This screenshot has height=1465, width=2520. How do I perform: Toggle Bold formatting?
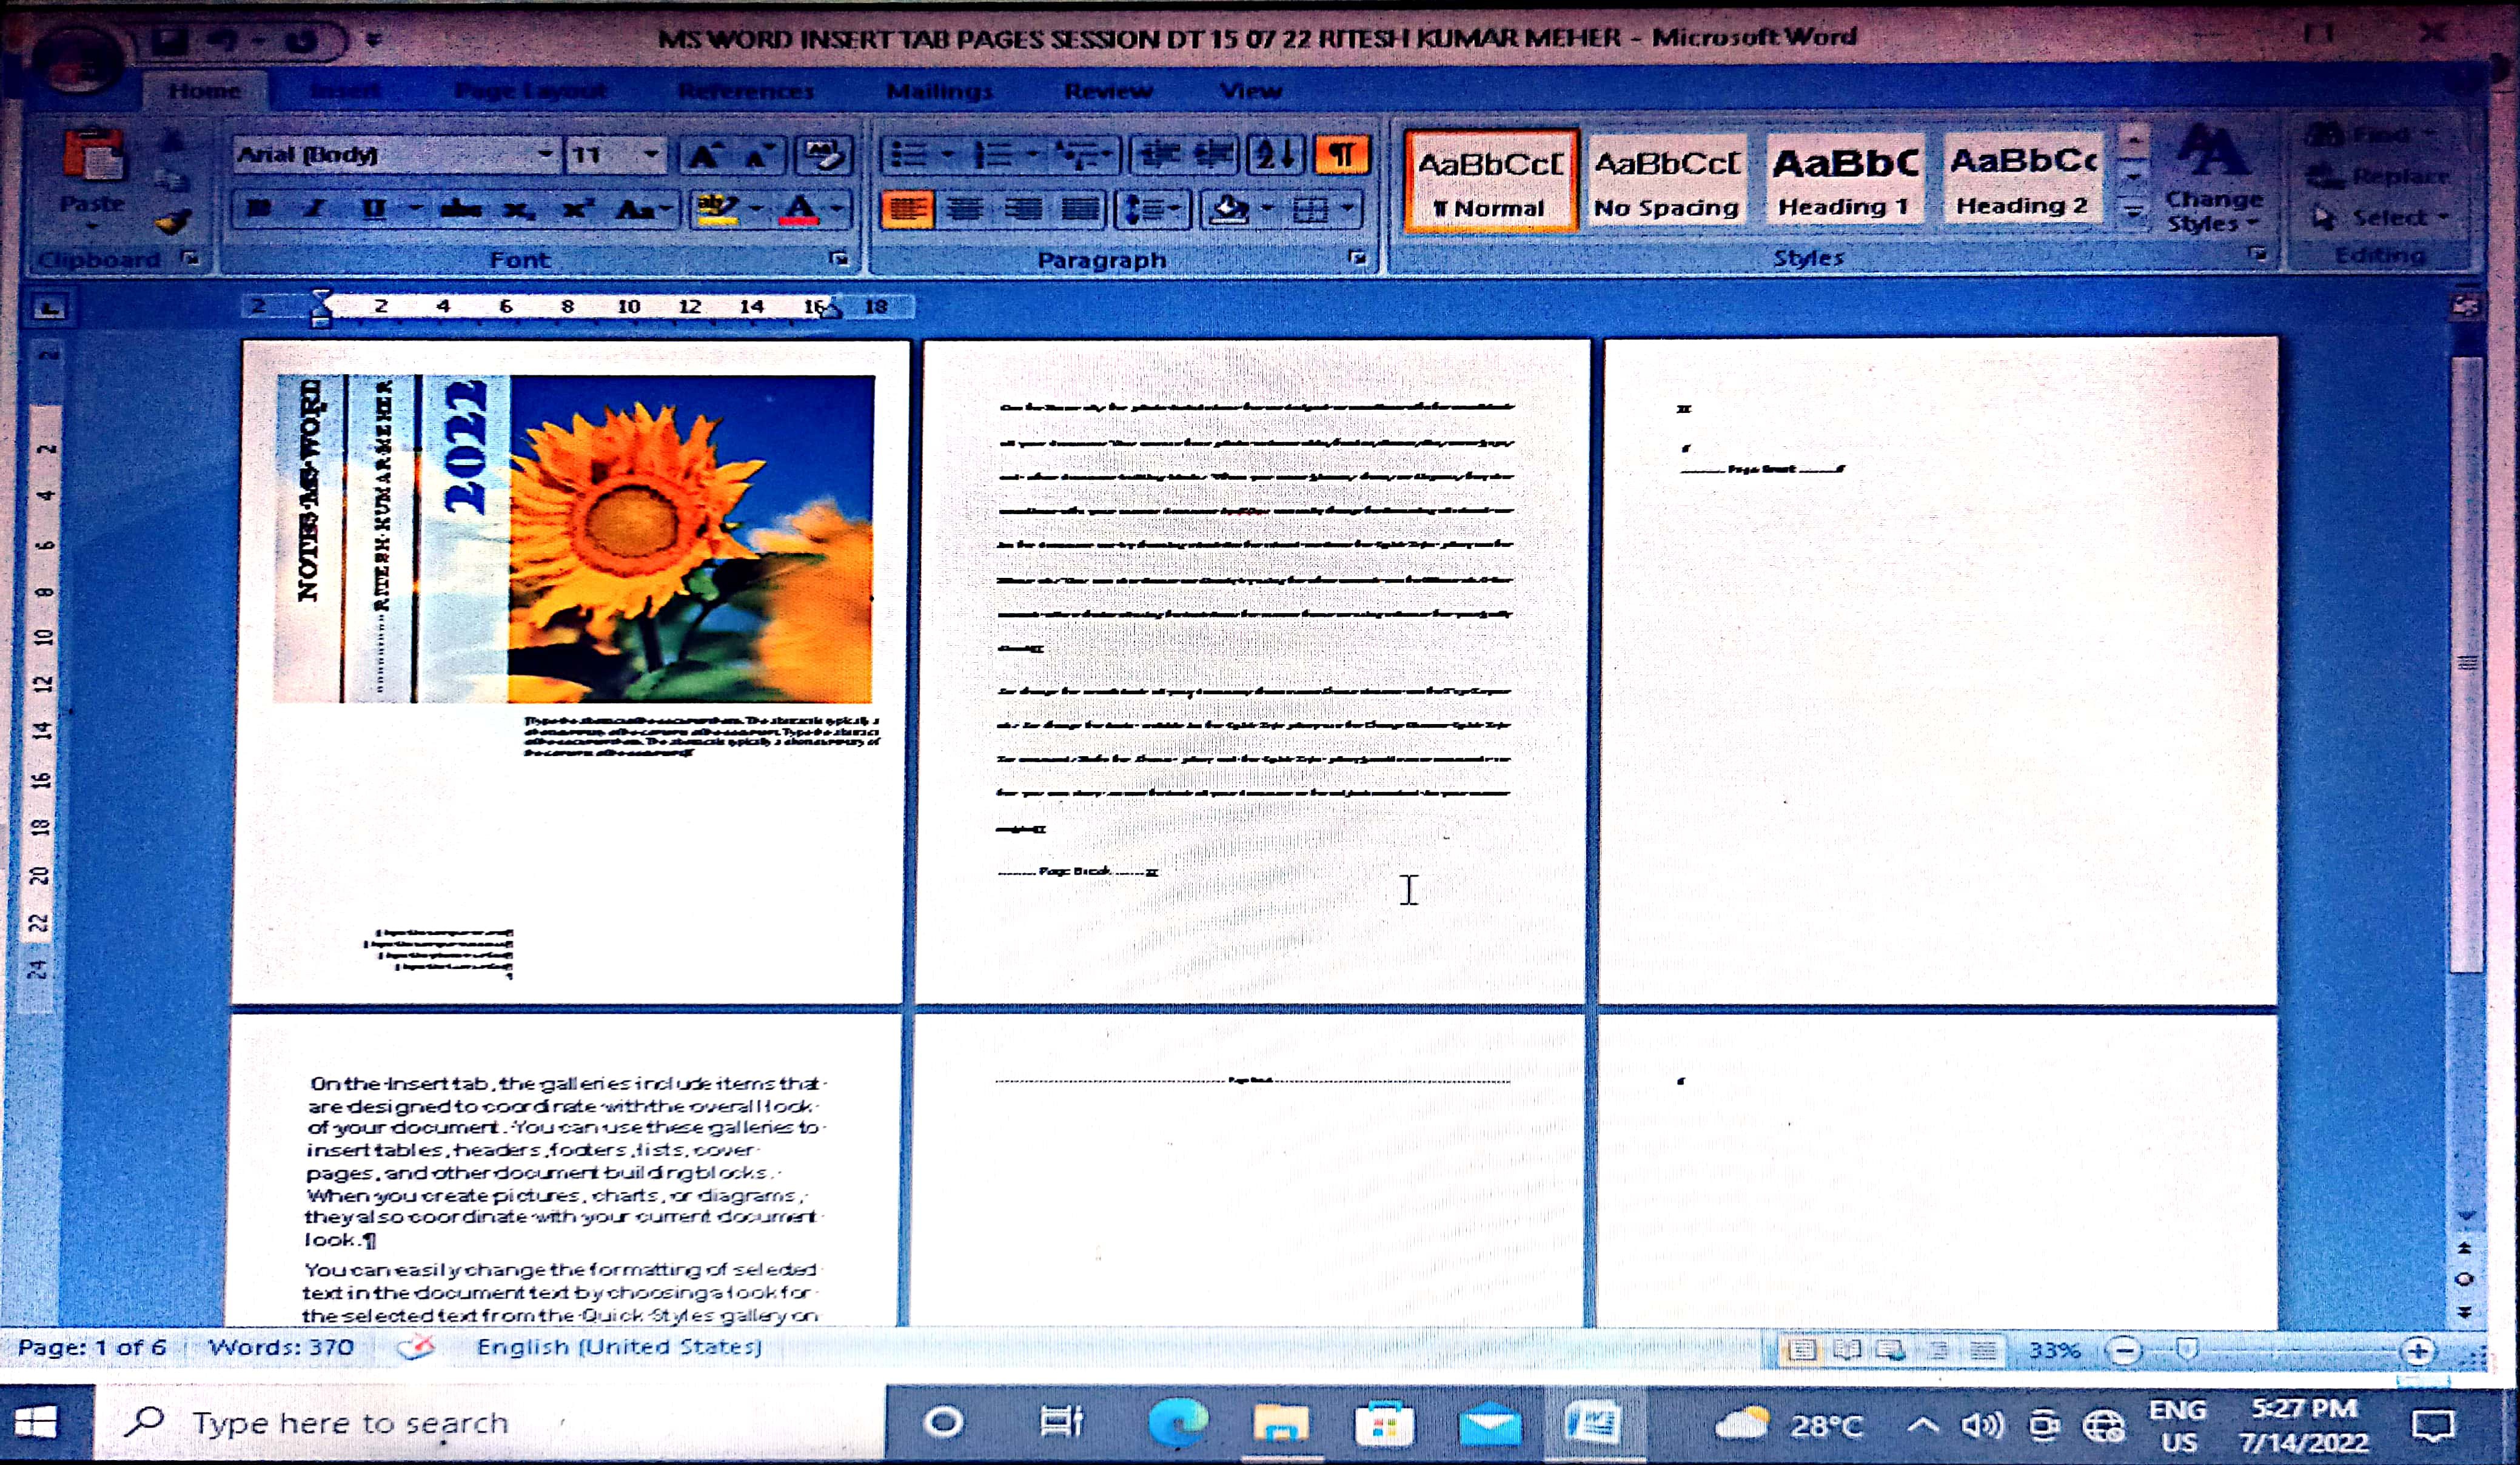pos(260,209)
